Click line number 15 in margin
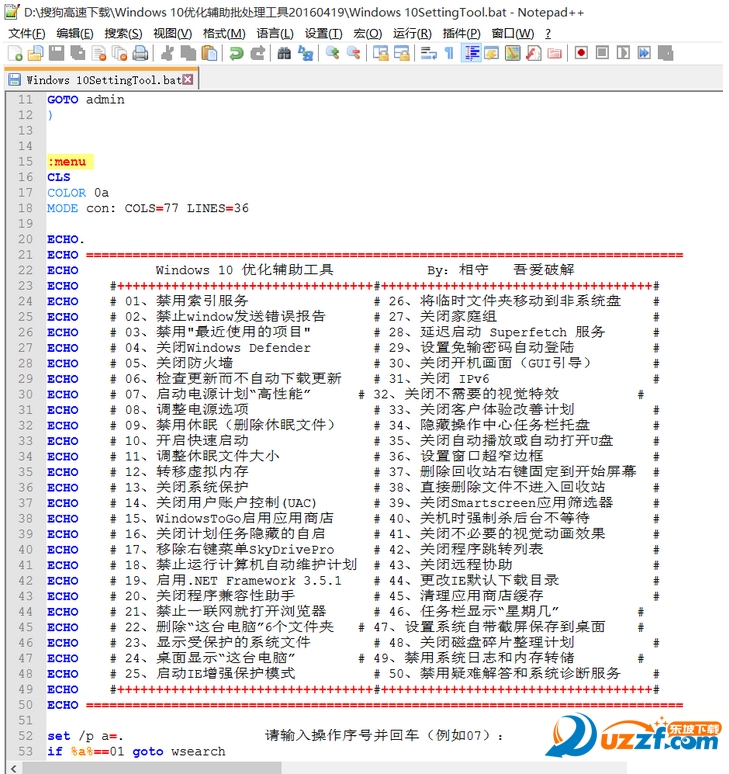 [x=25, y=162]
